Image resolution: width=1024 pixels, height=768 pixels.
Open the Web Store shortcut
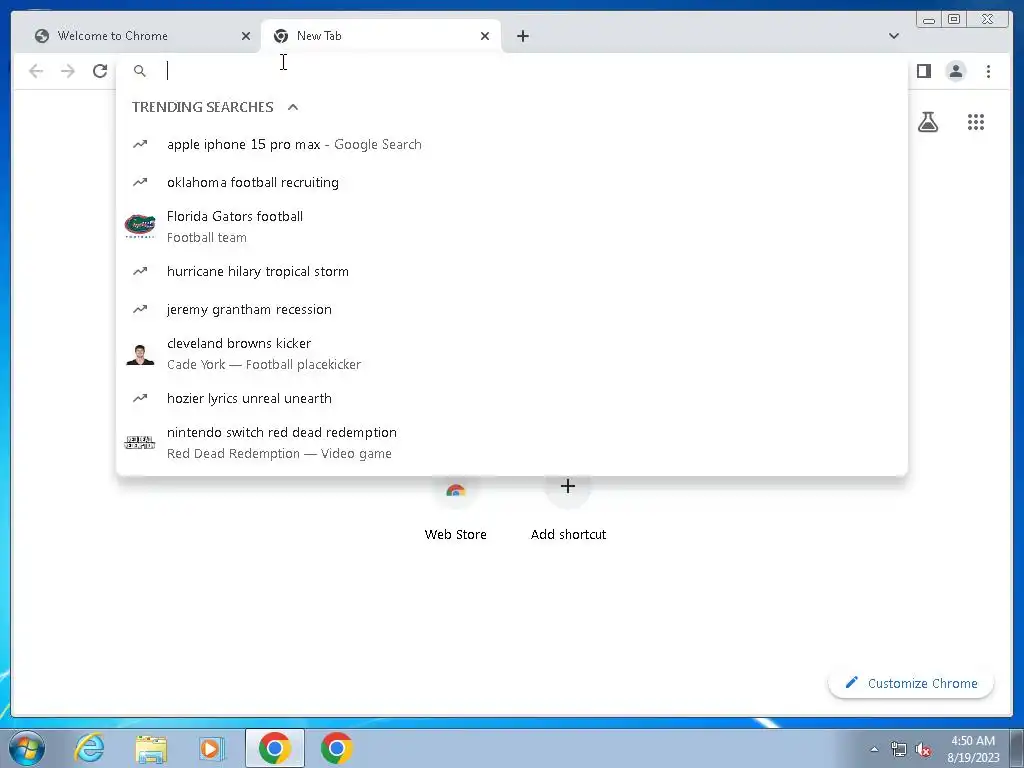click(455, 509)
